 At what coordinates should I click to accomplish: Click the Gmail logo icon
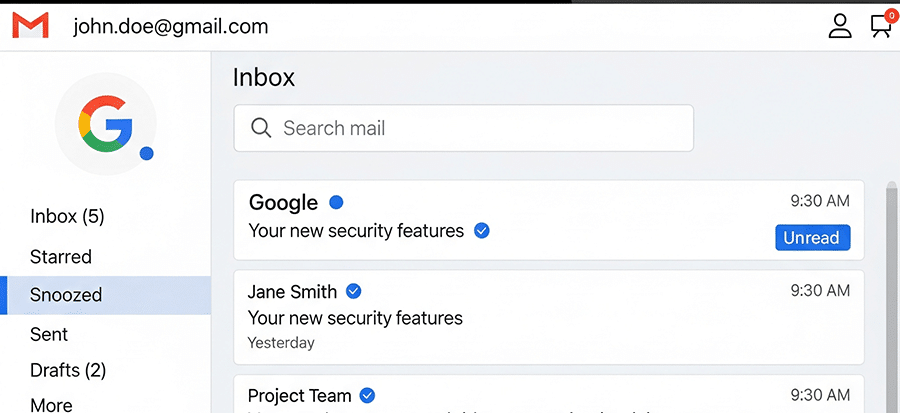(x=30, y=26)
